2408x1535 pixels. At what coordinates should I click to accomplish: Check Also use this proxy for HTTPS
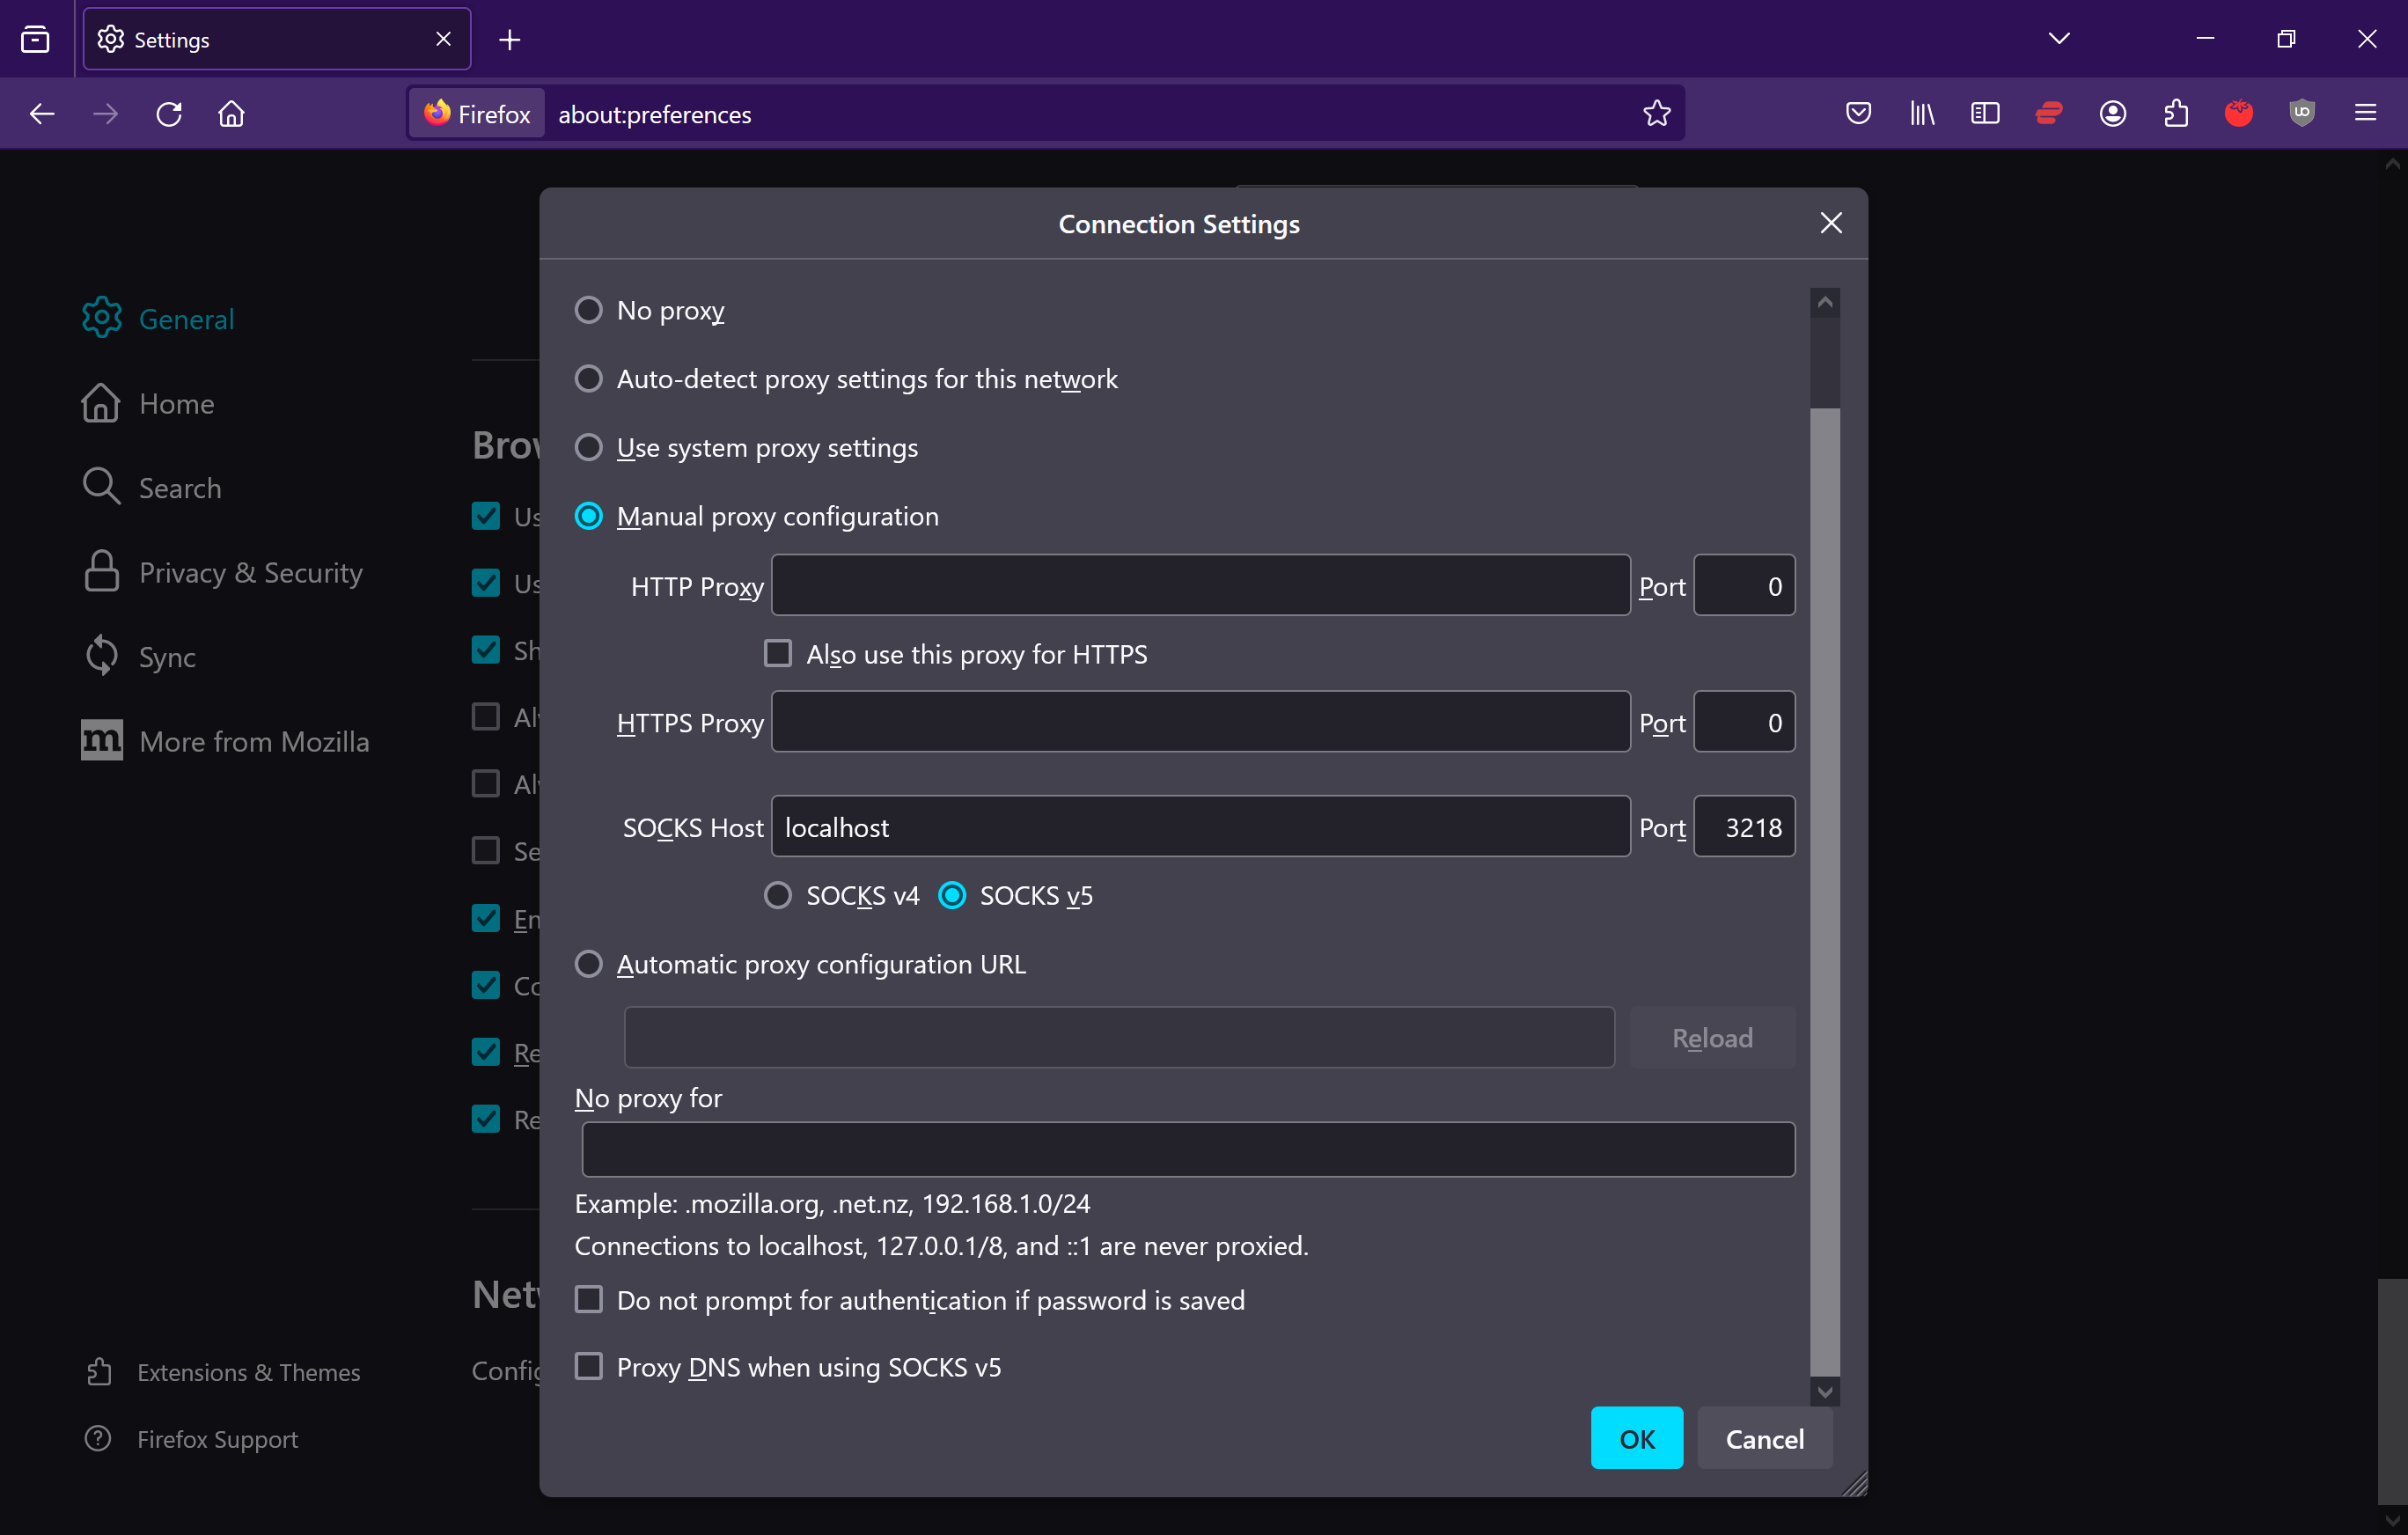click(x=778, y=654)
